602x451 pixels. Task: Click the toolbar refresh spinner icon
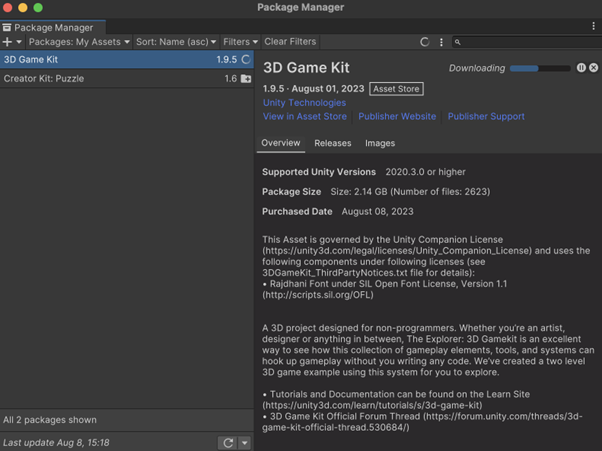424,42
